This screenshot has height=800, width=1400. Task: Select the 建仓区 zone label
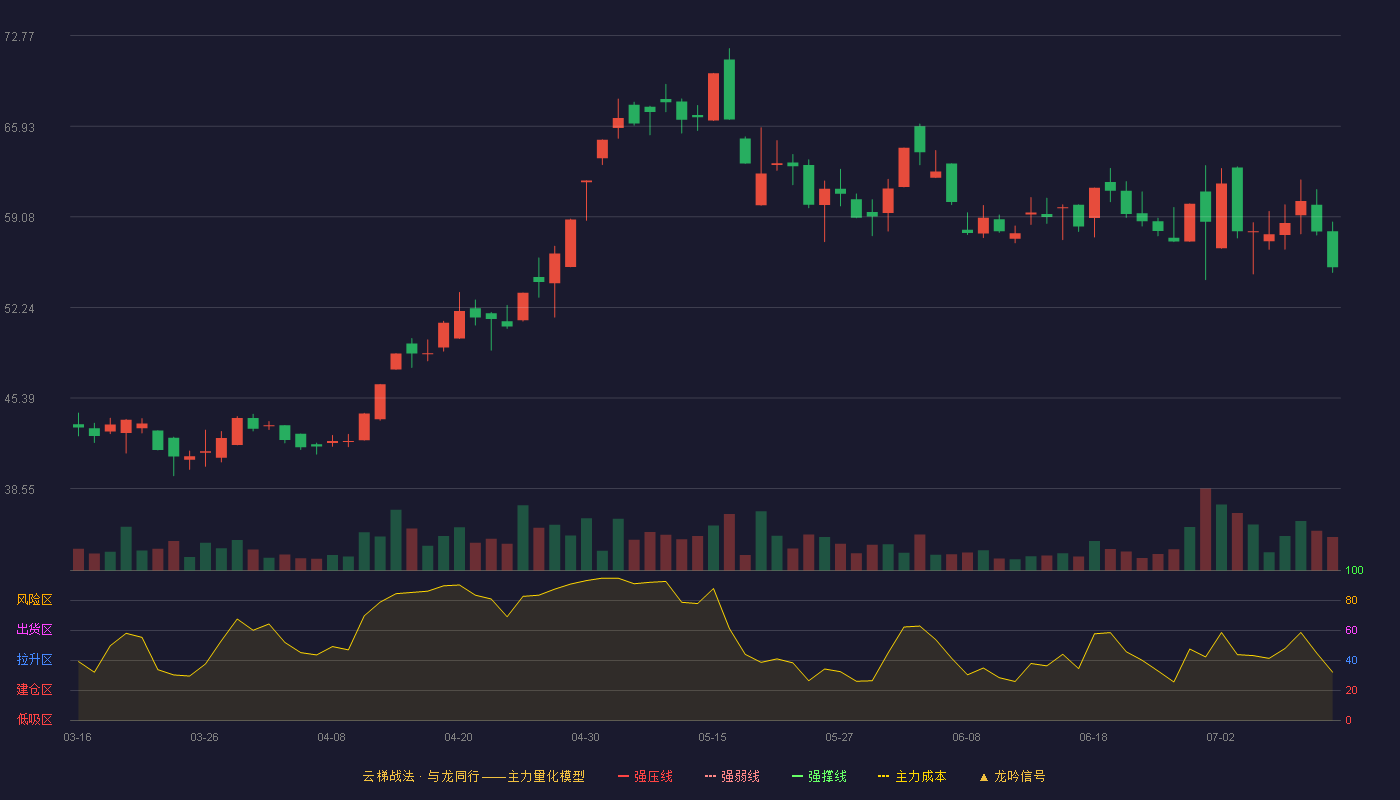pyautogui.click(x=34, y=690)
